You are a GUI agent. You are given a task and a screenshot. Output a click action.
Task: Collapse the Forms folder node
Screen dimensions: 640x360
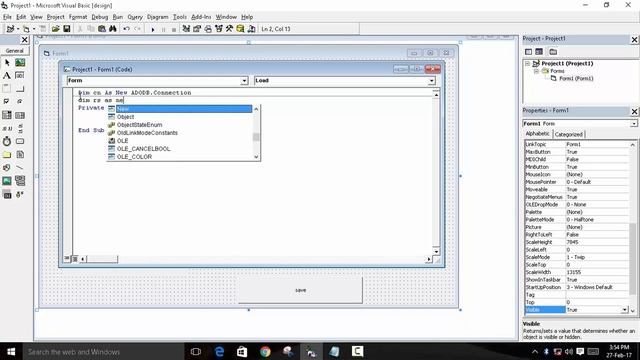536,71
